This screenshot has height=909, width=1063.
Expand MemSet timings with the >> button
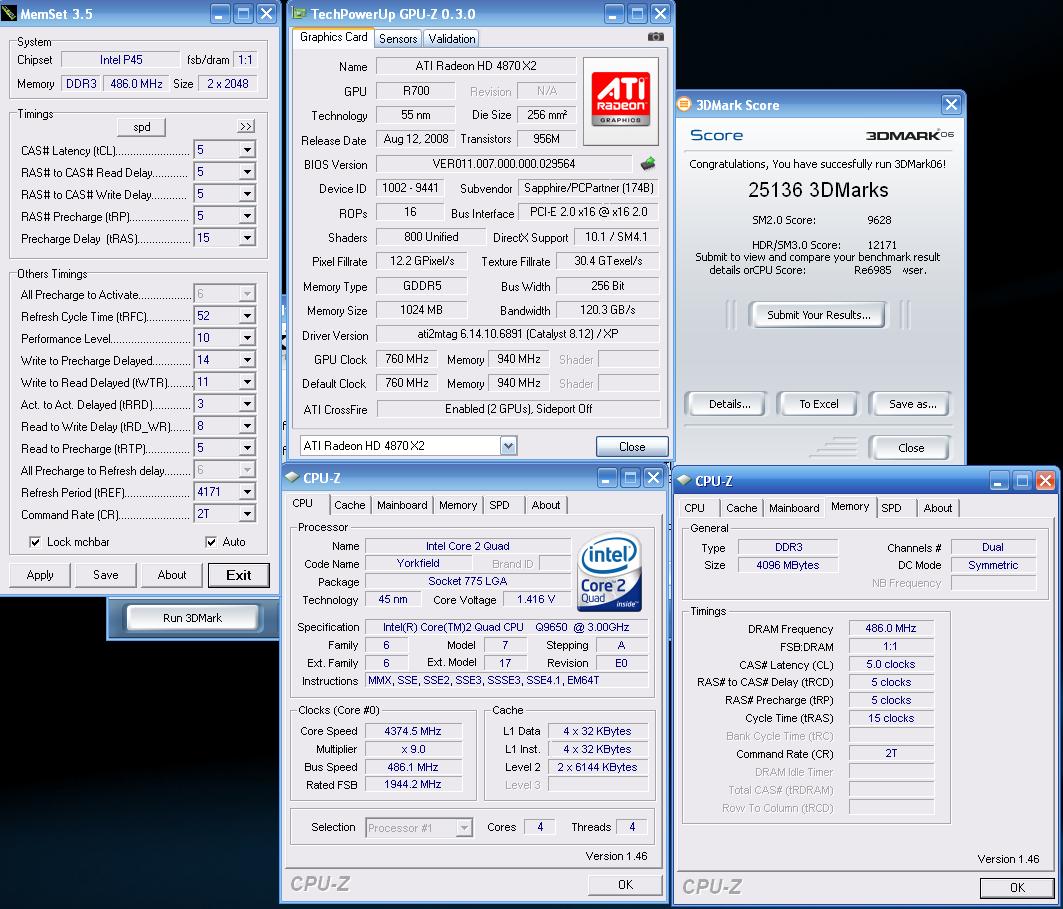click(x=246, y=127)
